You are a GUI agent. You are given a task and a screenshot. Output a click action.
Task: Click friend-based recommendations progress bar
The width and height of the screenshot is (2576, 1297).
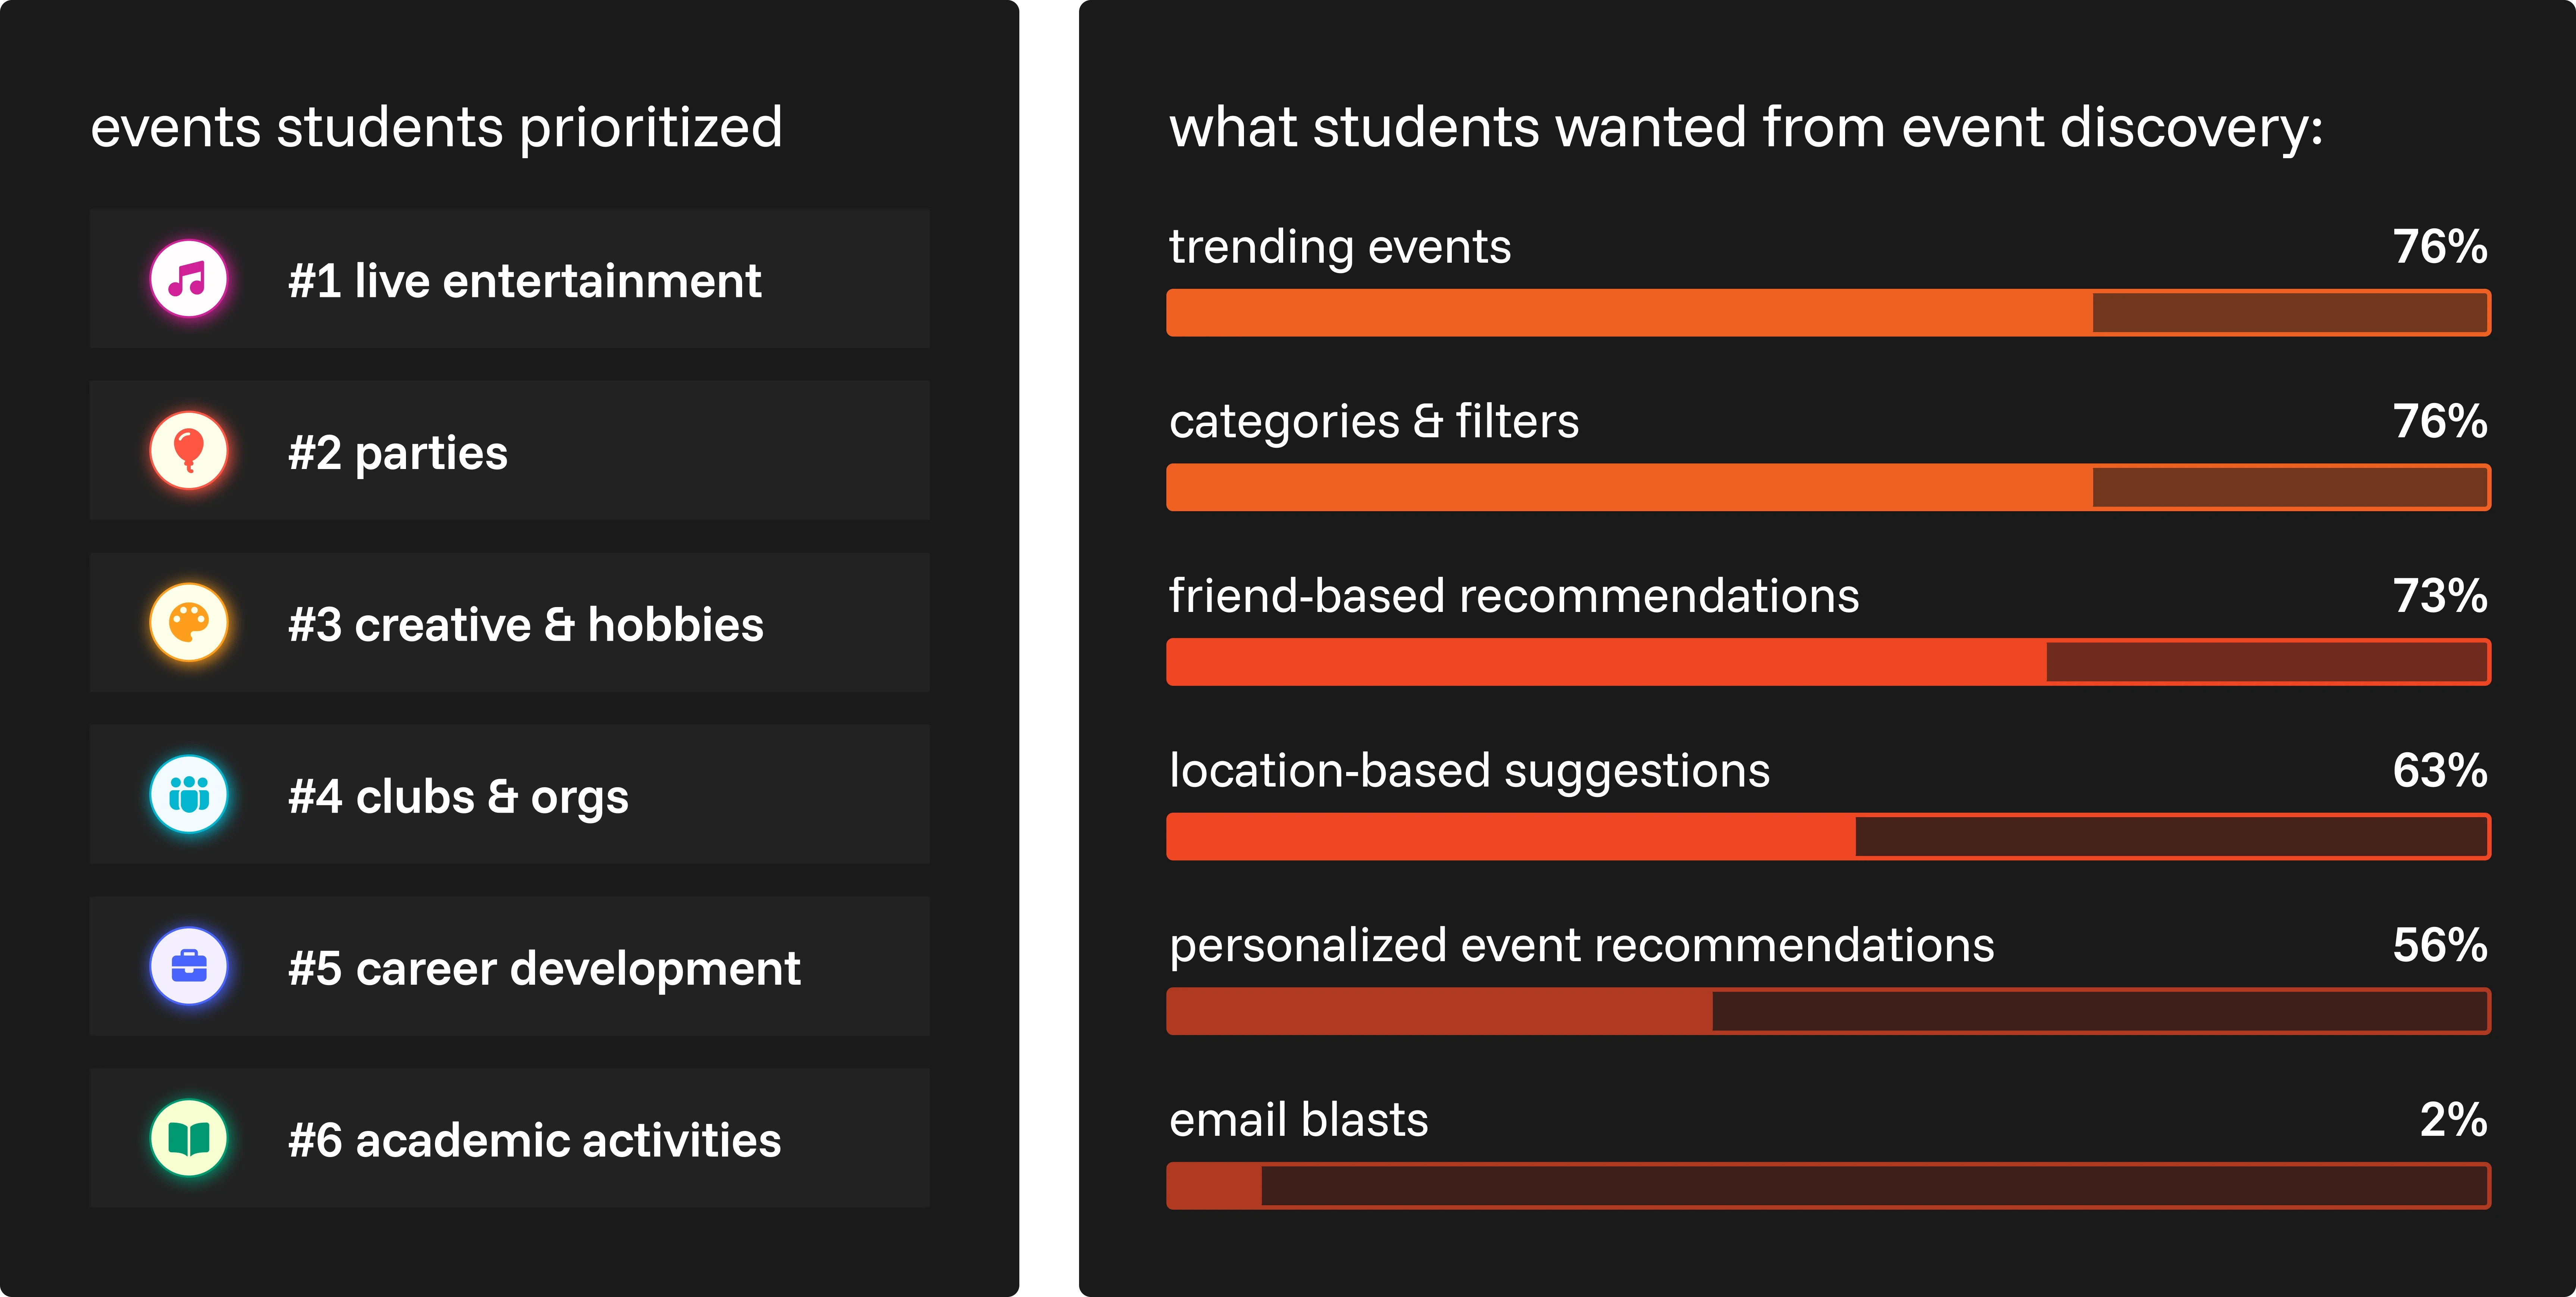point(1828,662)
